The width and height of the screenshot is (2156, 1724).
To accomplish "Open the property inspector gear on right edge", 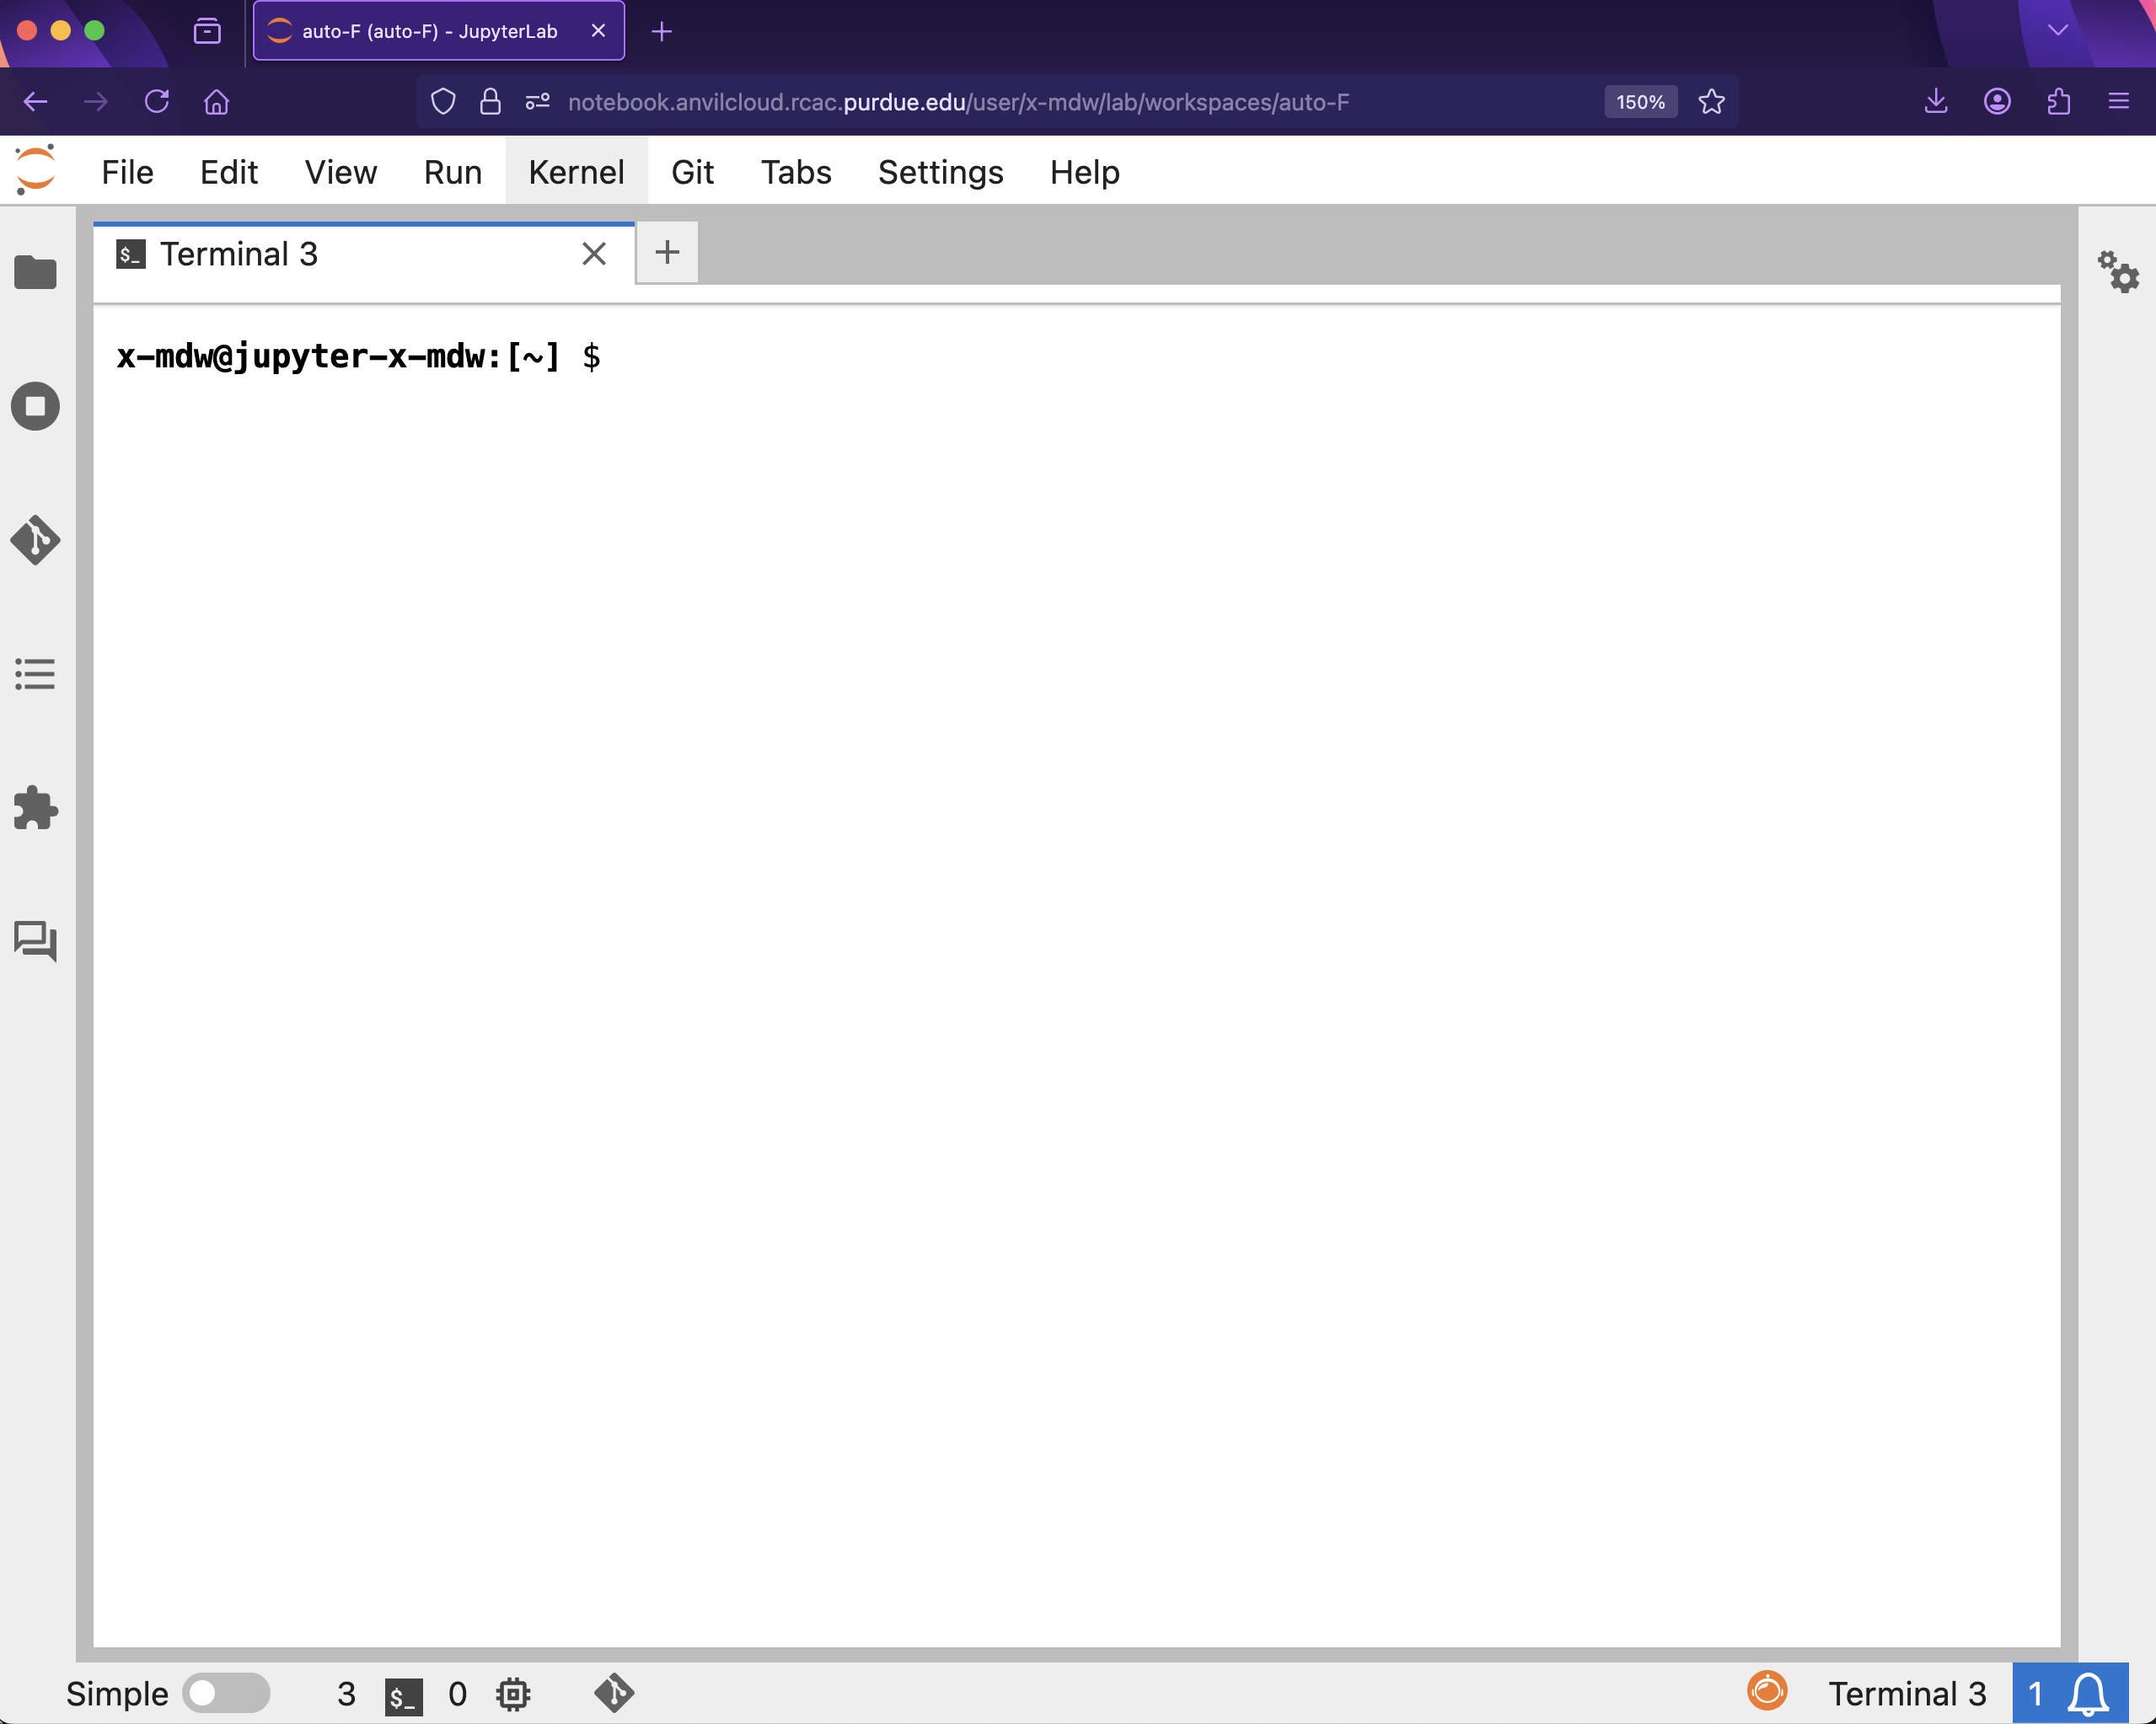I will point(2120,273).
